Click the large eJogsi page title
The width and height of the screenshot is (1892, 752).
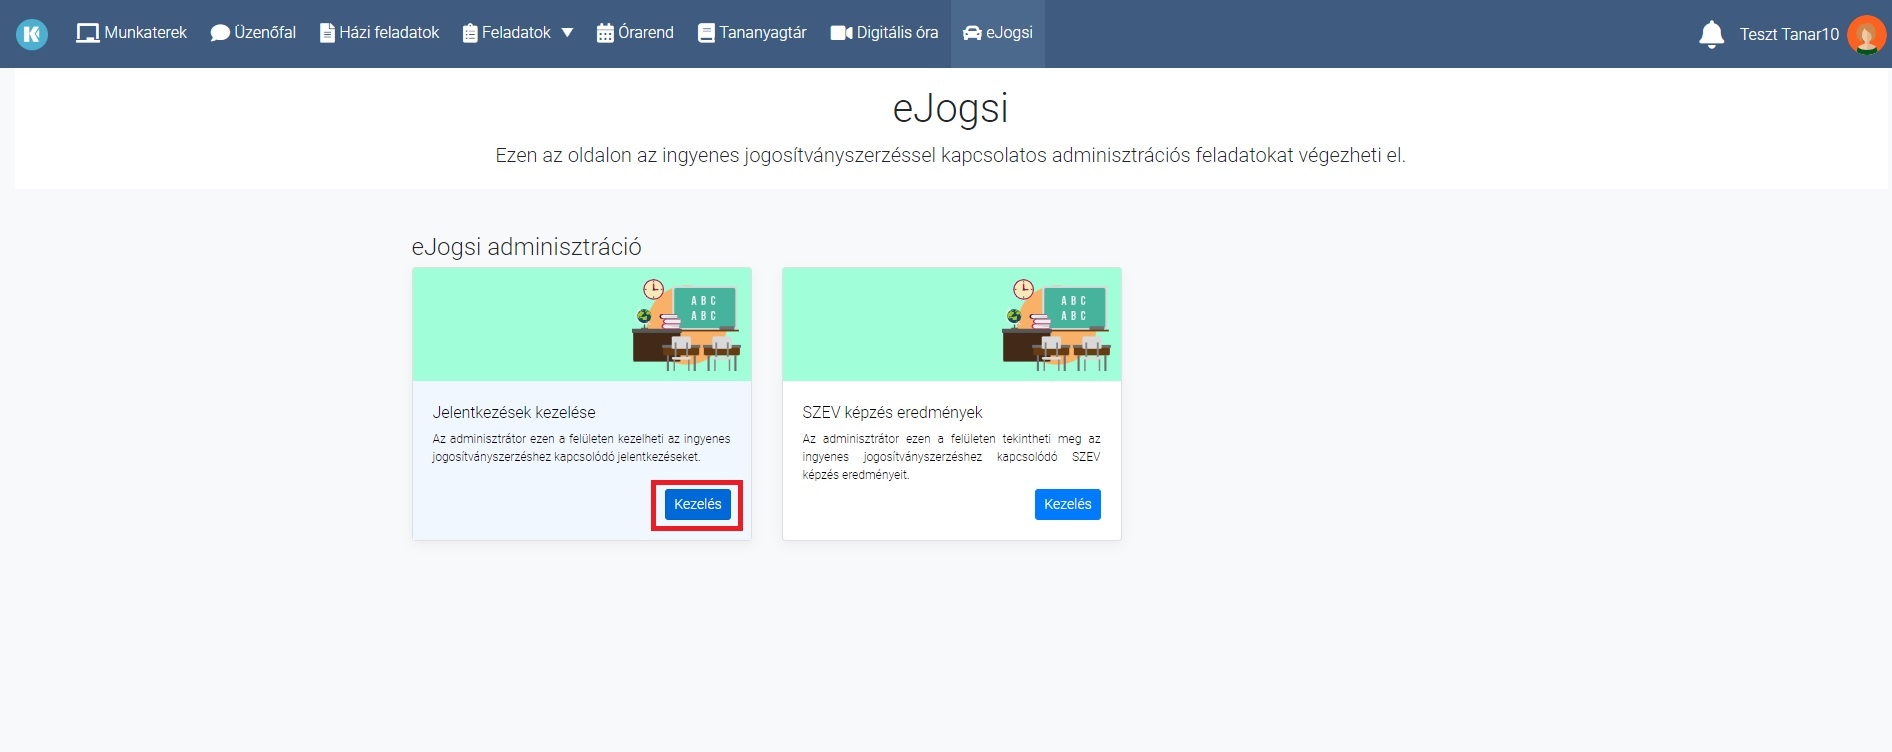point(951,108)
